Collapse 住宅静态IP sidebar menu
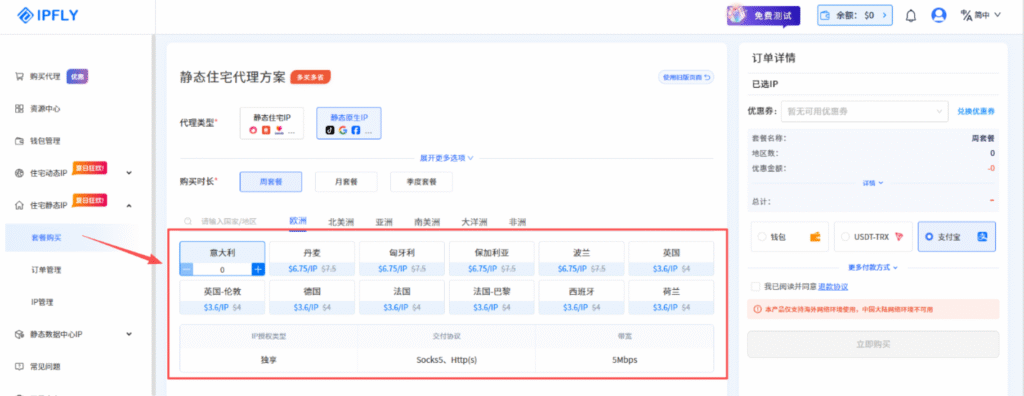Screen dimensions: 1024x396 point(129,206)
